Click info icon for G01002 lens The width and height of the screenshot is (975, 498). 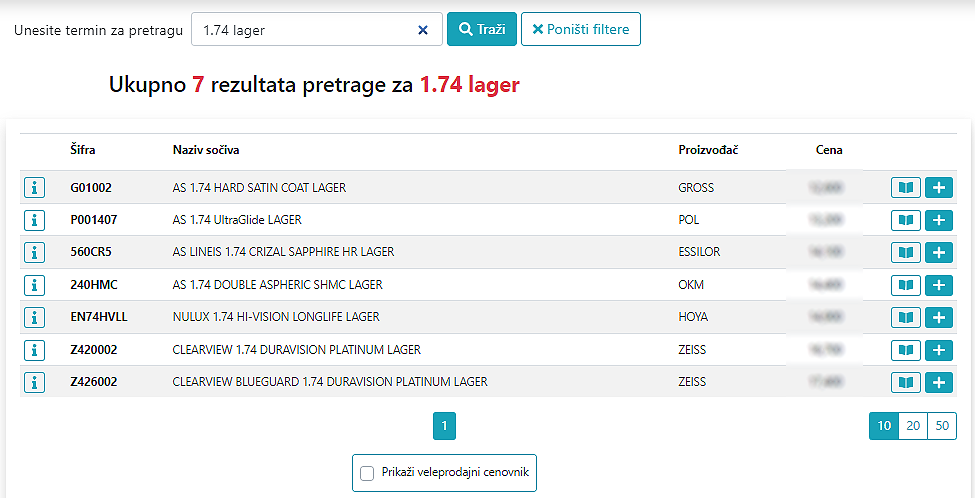[x=34, y=187]
